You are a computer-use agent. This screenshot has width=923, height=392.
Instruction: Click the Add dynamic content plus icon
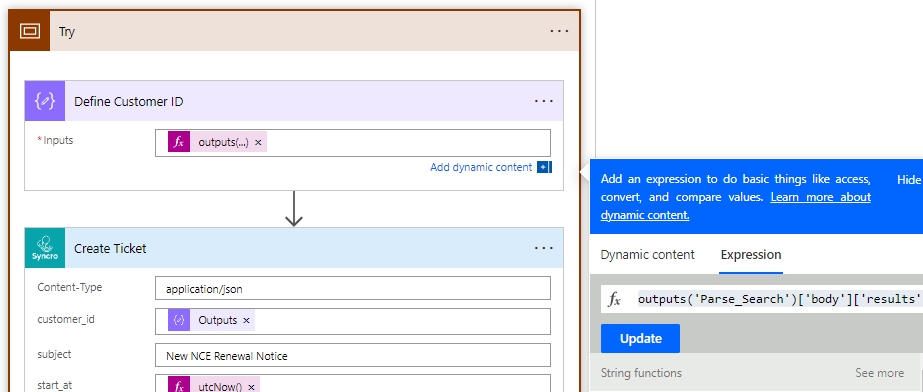[x=544, y=167]
